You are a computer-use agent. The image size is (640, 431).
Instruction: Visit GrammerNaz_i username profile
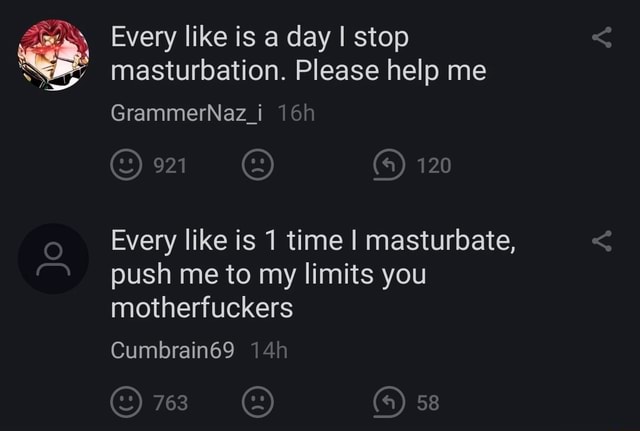coord(187,113)
